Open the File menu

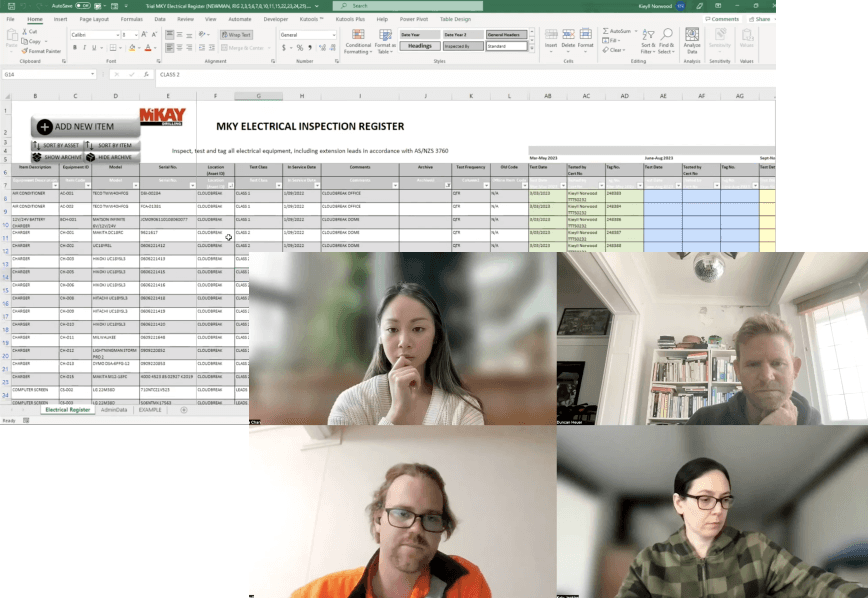pyautogui.click(x=11, y=19)
